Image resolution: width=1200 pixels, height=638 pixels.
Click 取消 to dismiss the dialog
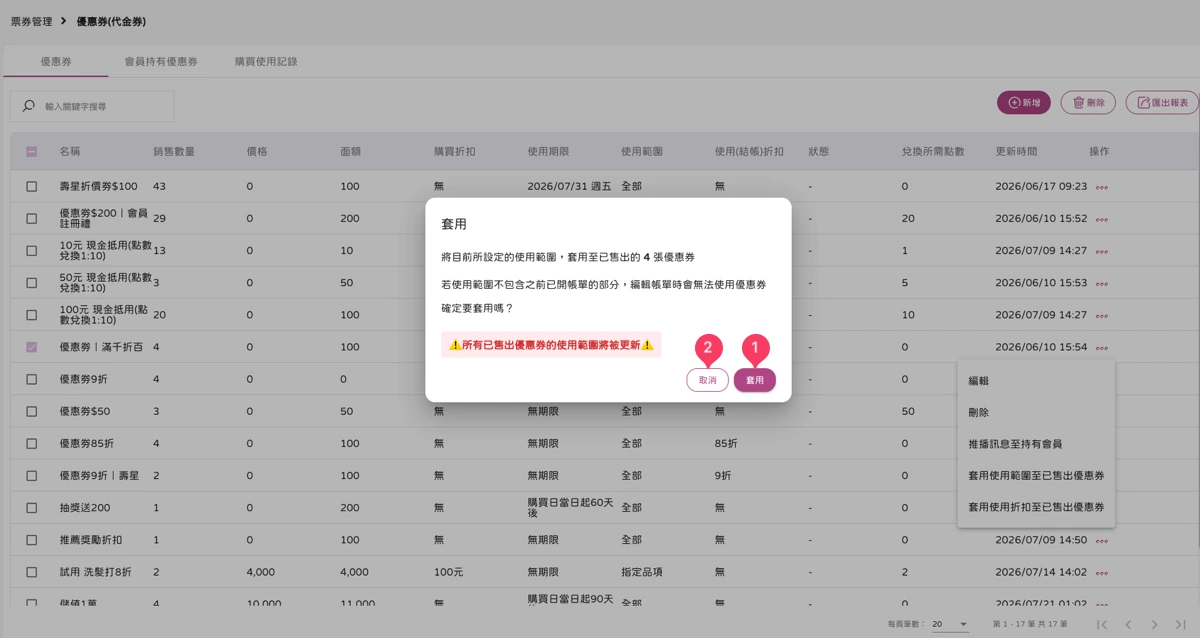coord(708,380)
